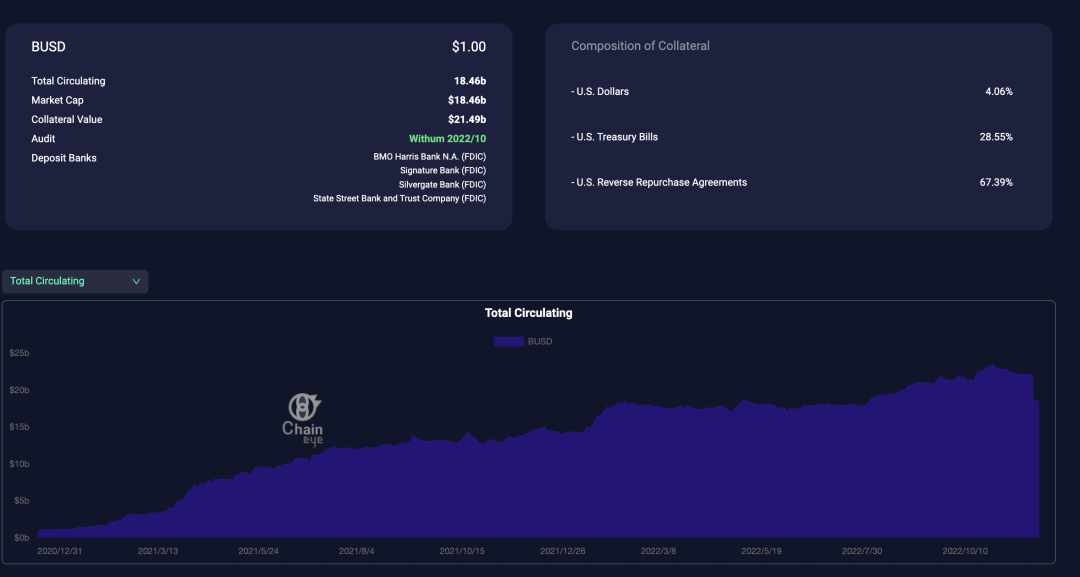The image size is (1080, 577).
Task: Open the Total Circulating dropdown
Action: [75, 281]
